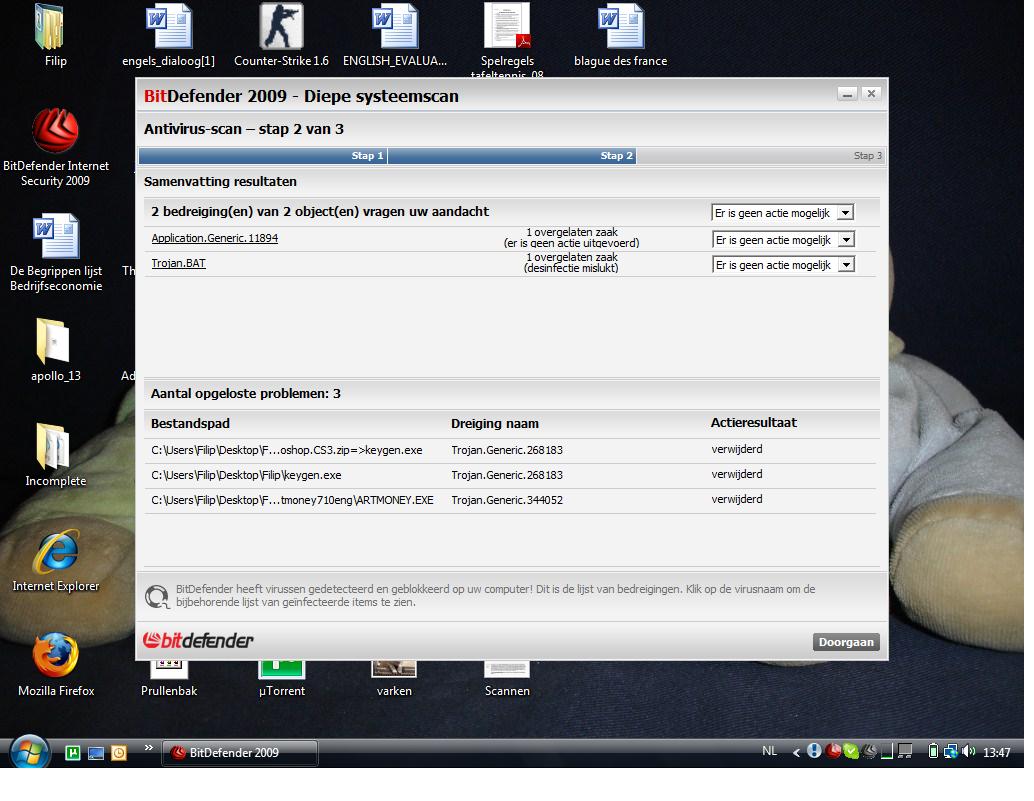Screen dimensions: 1034x801
Task: Open the volume speaker tray icon
Action: (x=968, y=751)
